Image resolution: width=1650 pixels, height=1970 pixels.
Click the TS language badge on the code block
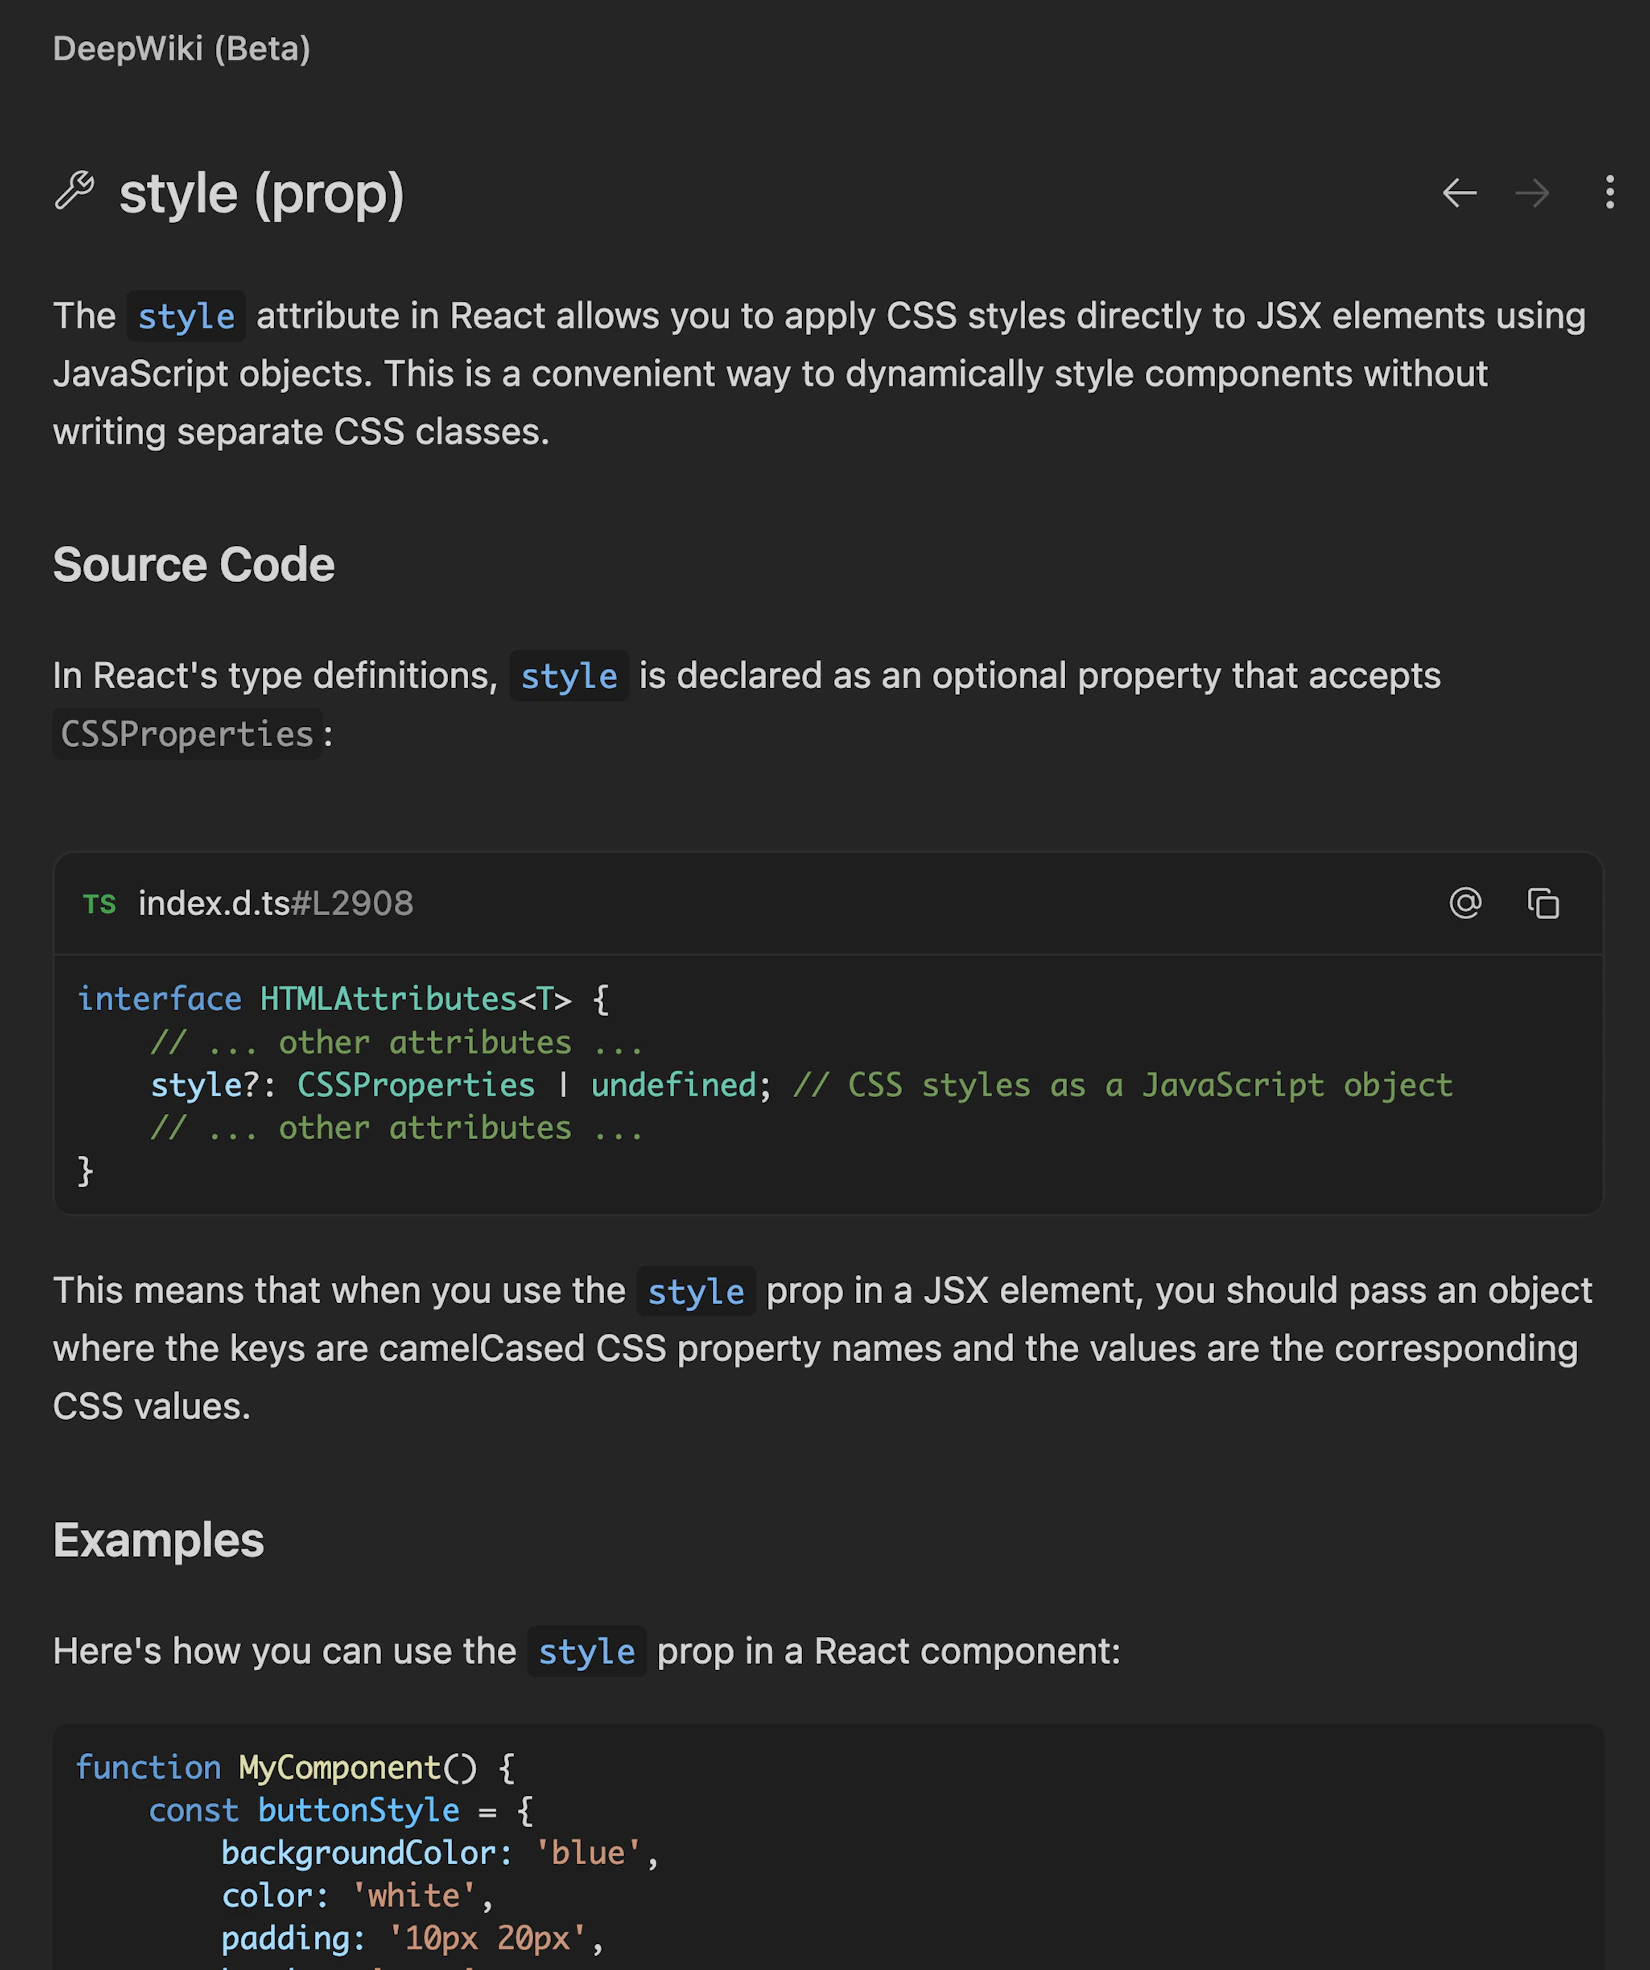(100, 903)
